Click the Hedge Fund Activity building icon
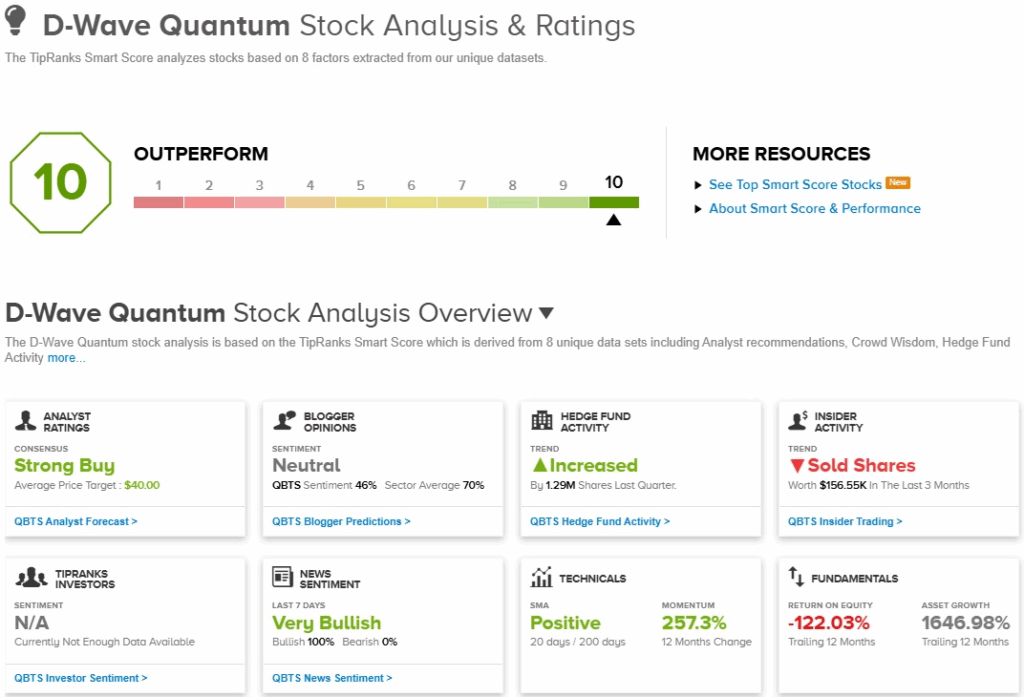This screenshot has width=1024, height=697. pyautogui.click(x=542, y=421)
